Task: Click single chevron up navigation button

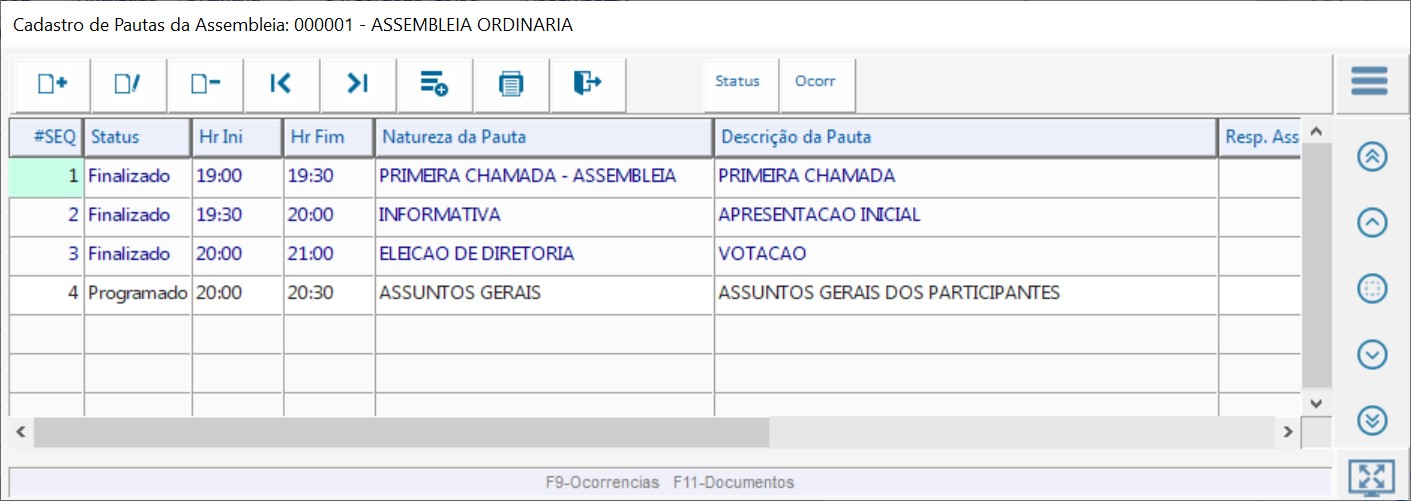Action: [1372, 223]
